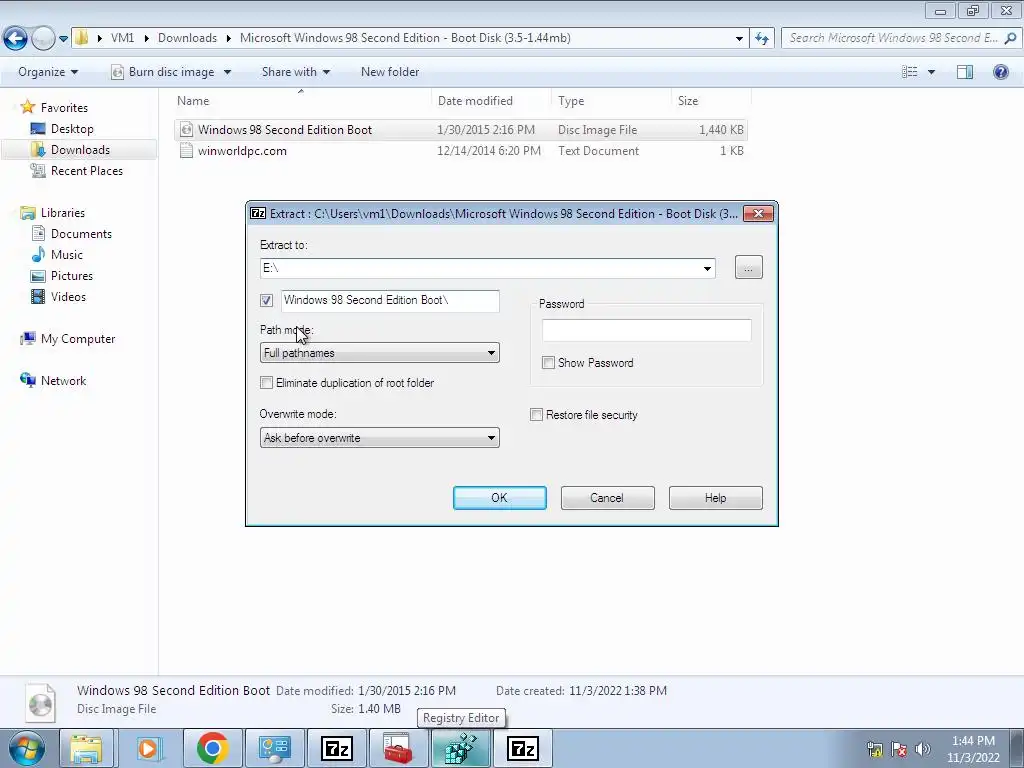Click Burn disc image
The width and height of the screenshot is (1024, 768).
click(163, 72)
